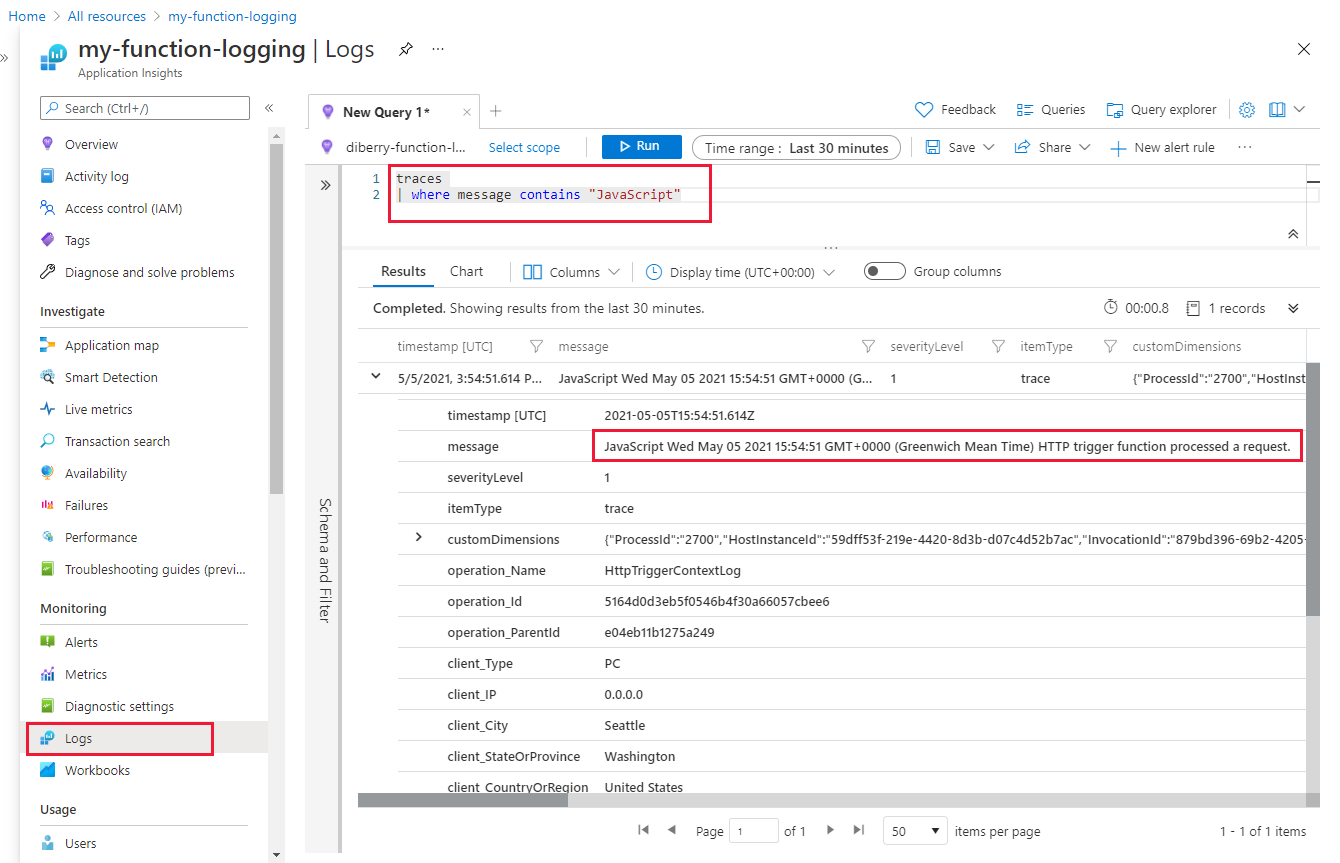Open Smart Detection

tap(111, 377)
